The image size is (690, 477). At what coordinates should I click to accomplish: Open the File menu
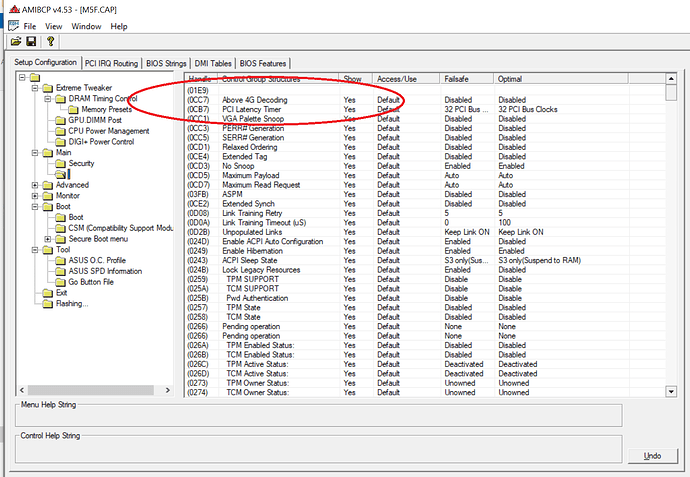pos(29,26)
